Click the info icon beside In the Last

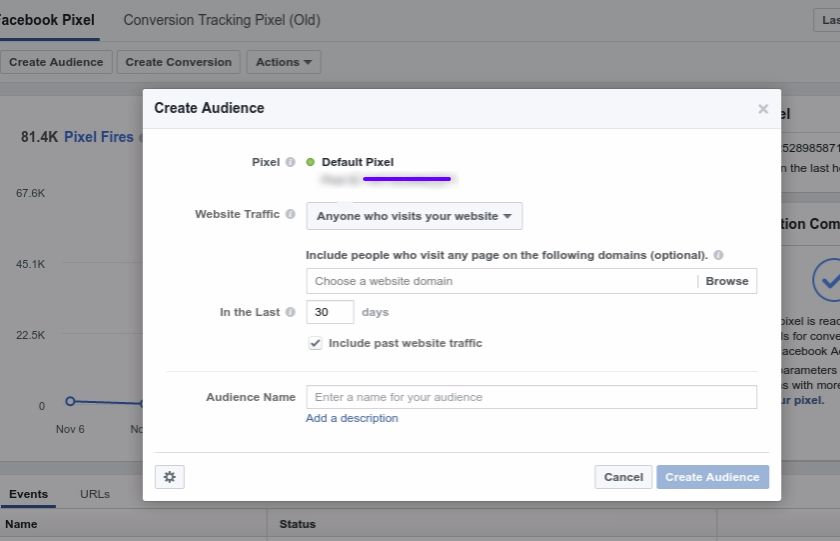pos(290,312)
